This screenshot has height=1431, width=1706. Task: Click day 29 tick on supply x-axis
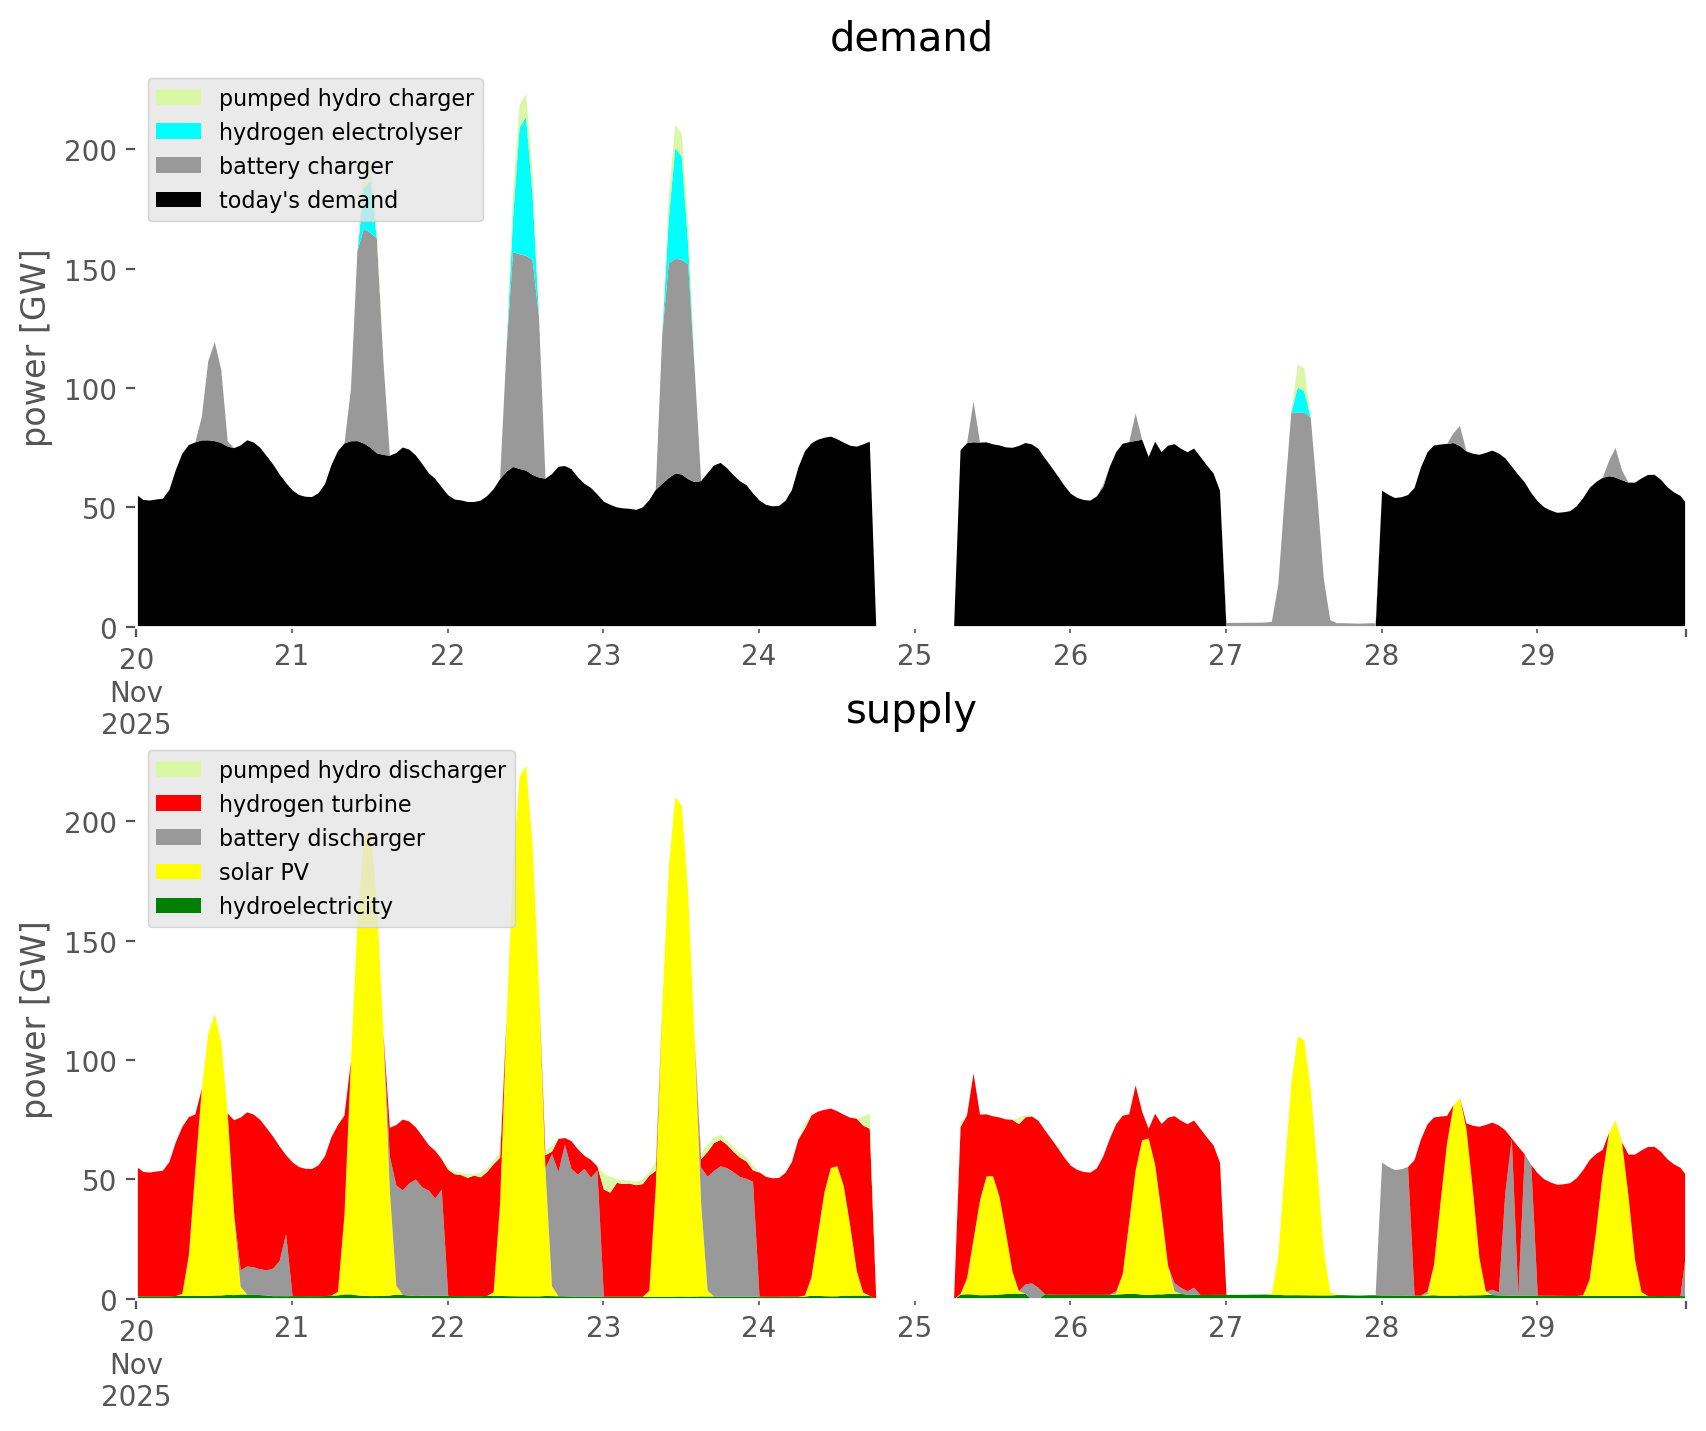pyautogui.click(x=1537, y=1328)
